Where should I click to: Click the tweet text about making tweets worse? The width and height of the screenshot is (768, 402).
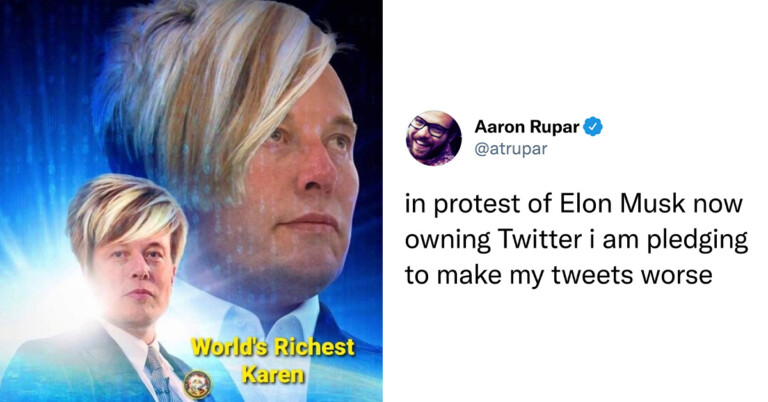tap(576, 239)
